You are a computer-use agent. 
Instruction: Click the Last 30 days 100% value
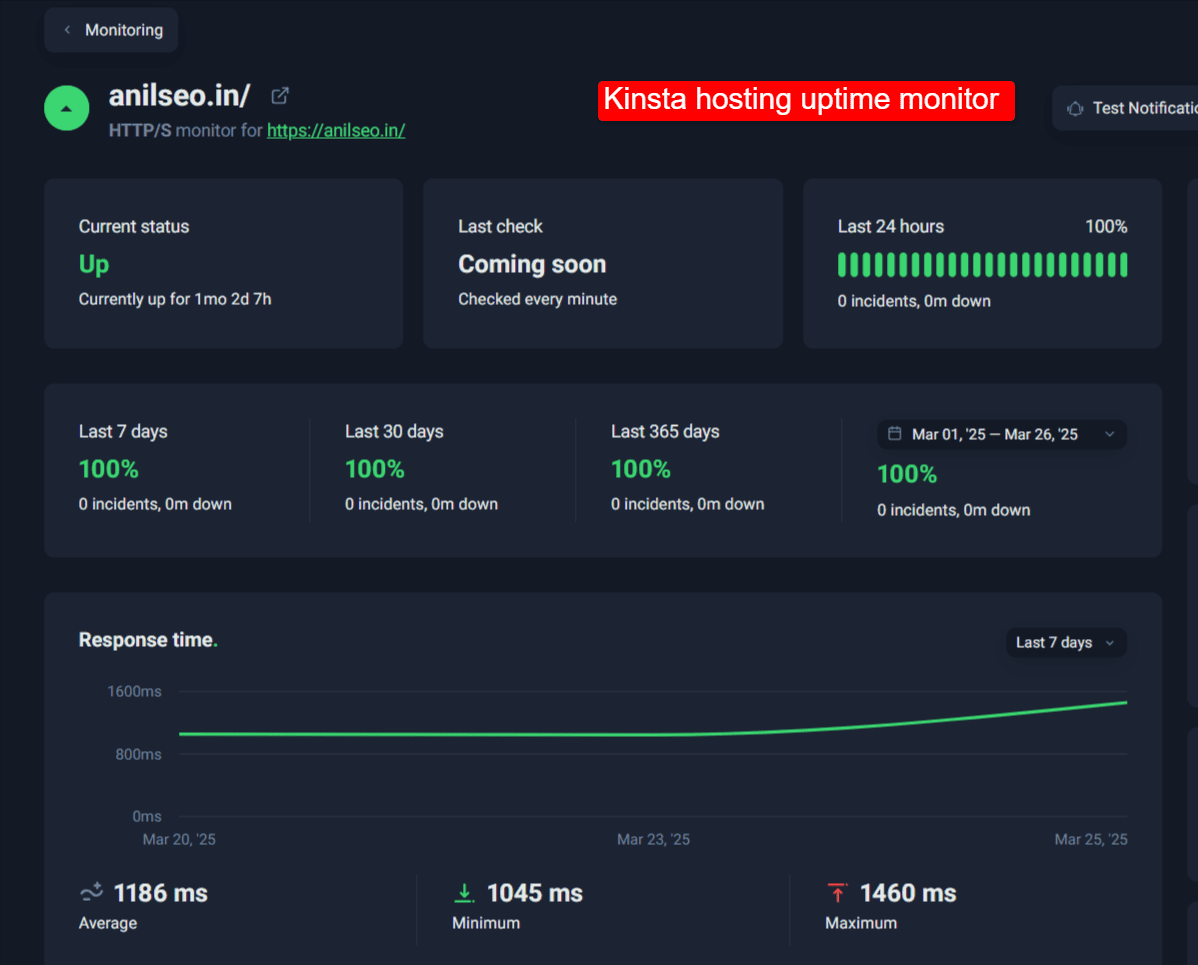tap(374, 469)
